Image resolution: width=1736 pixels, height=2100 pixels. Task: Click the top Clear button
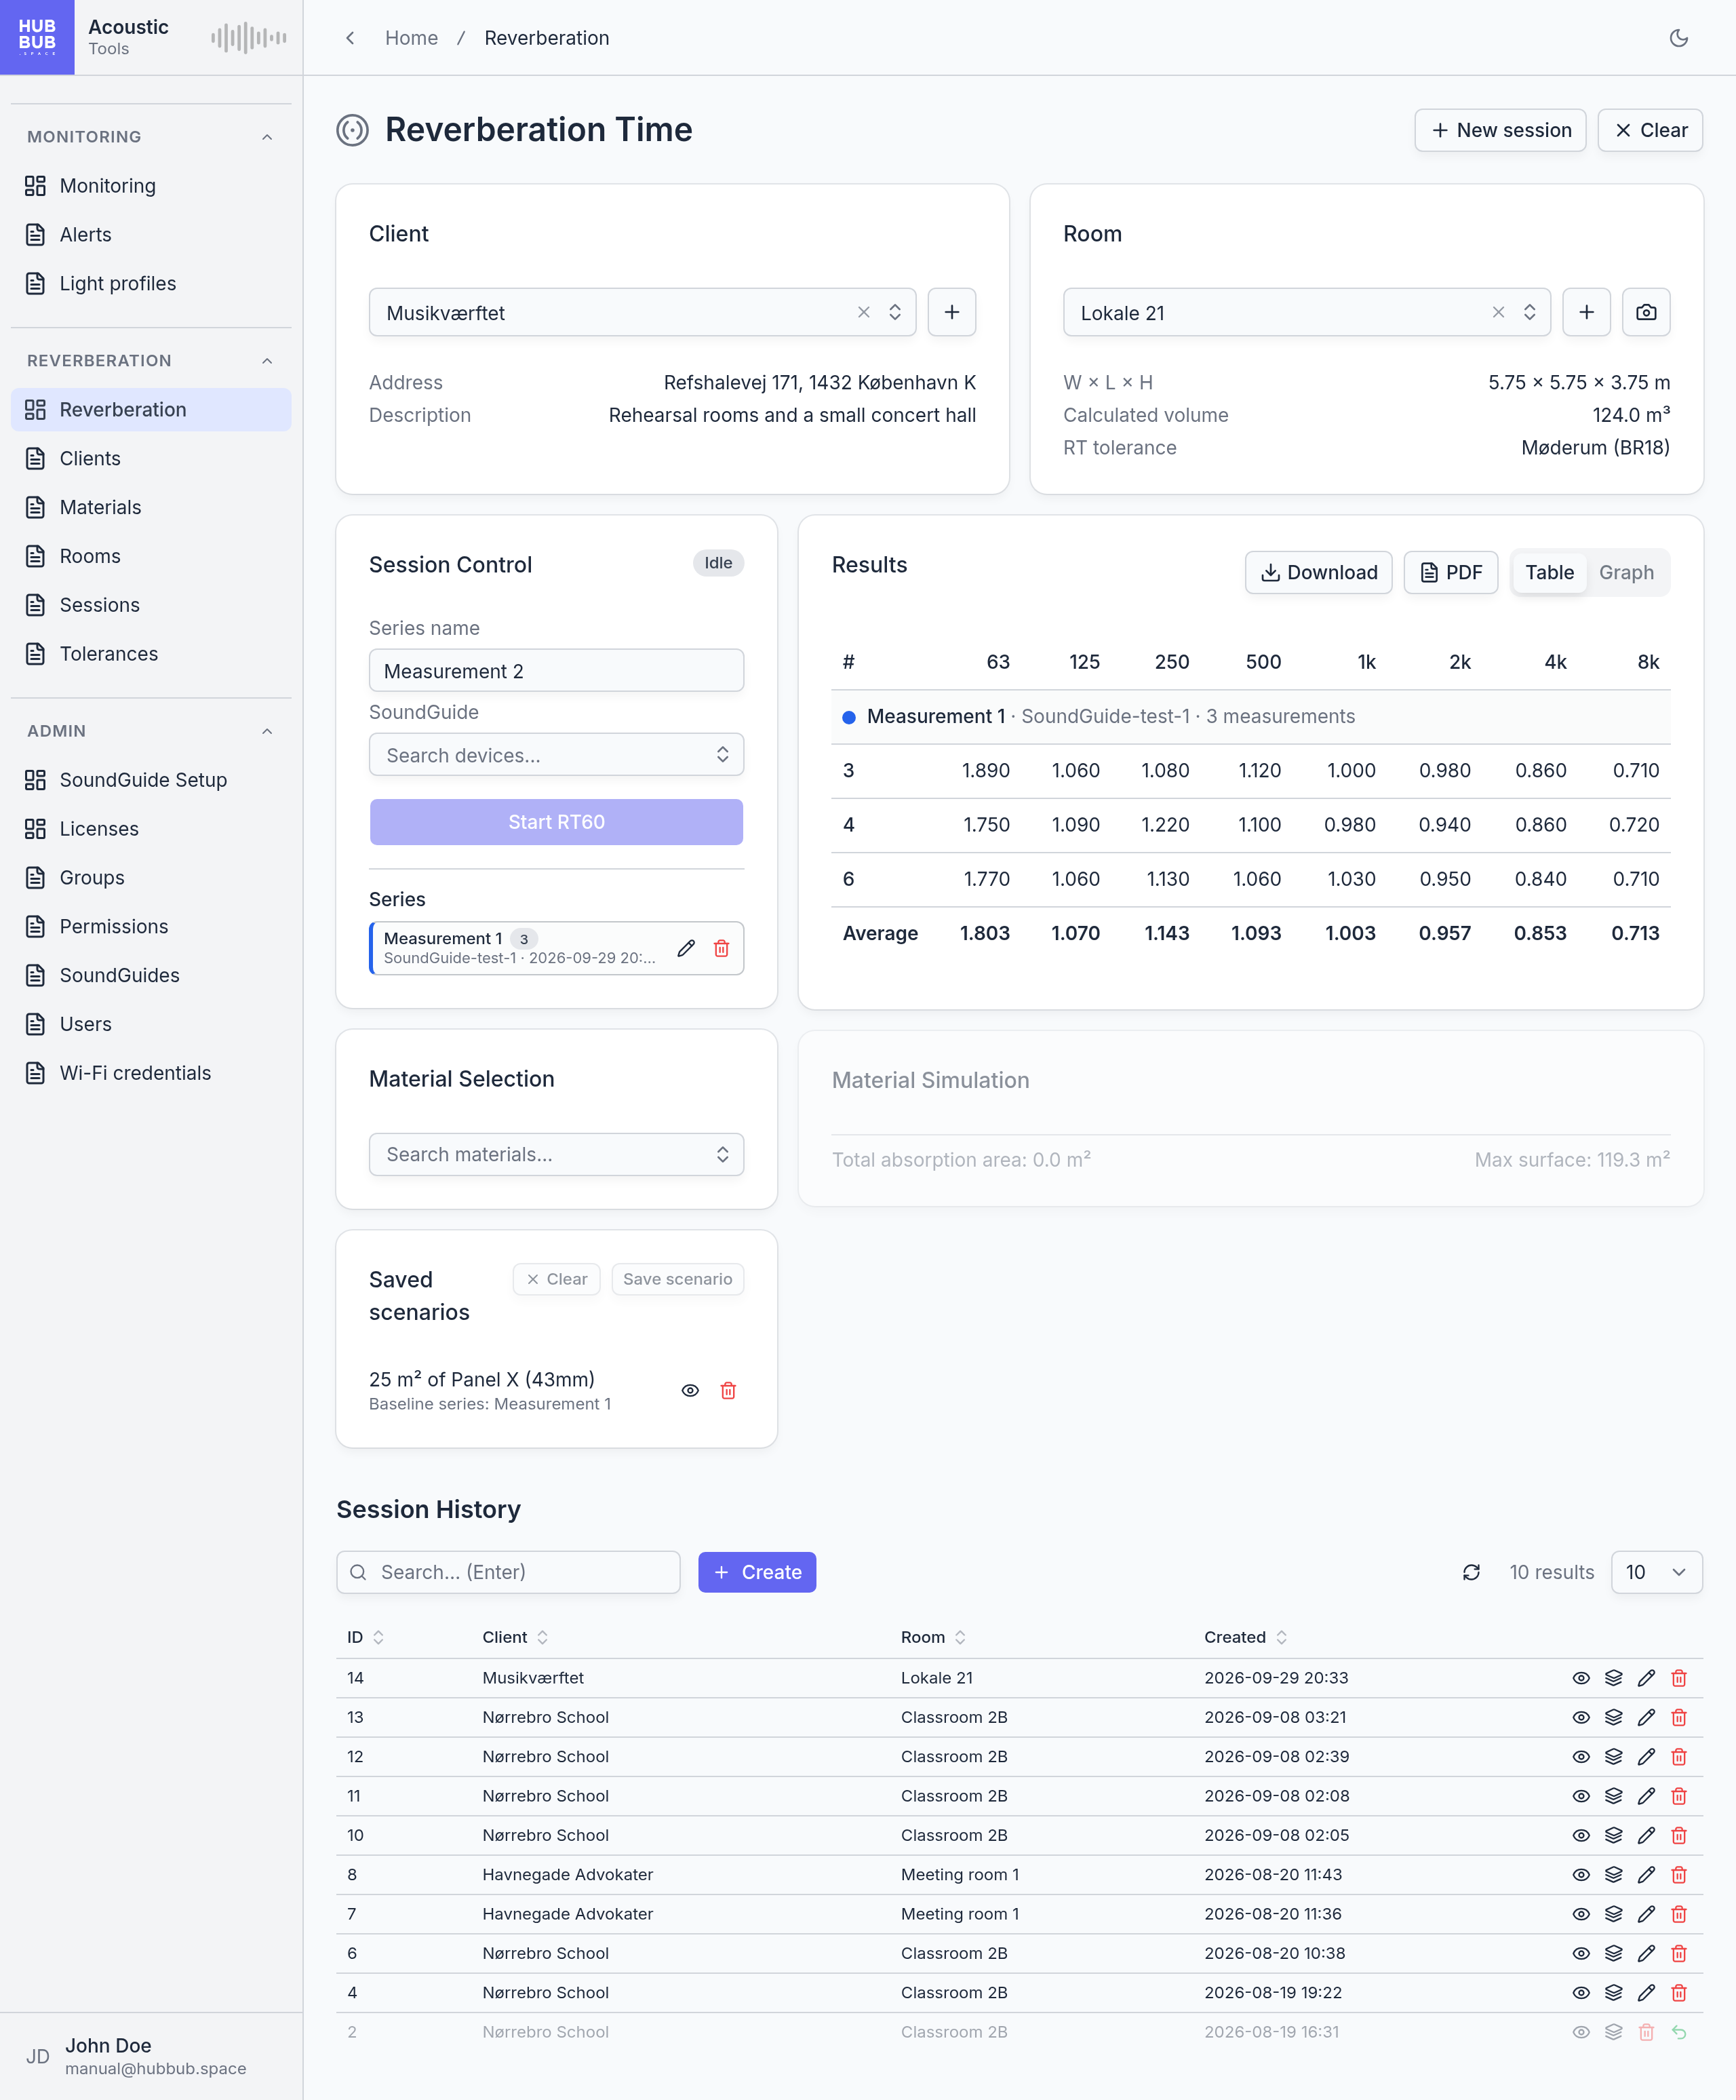tap(1650, 130)
